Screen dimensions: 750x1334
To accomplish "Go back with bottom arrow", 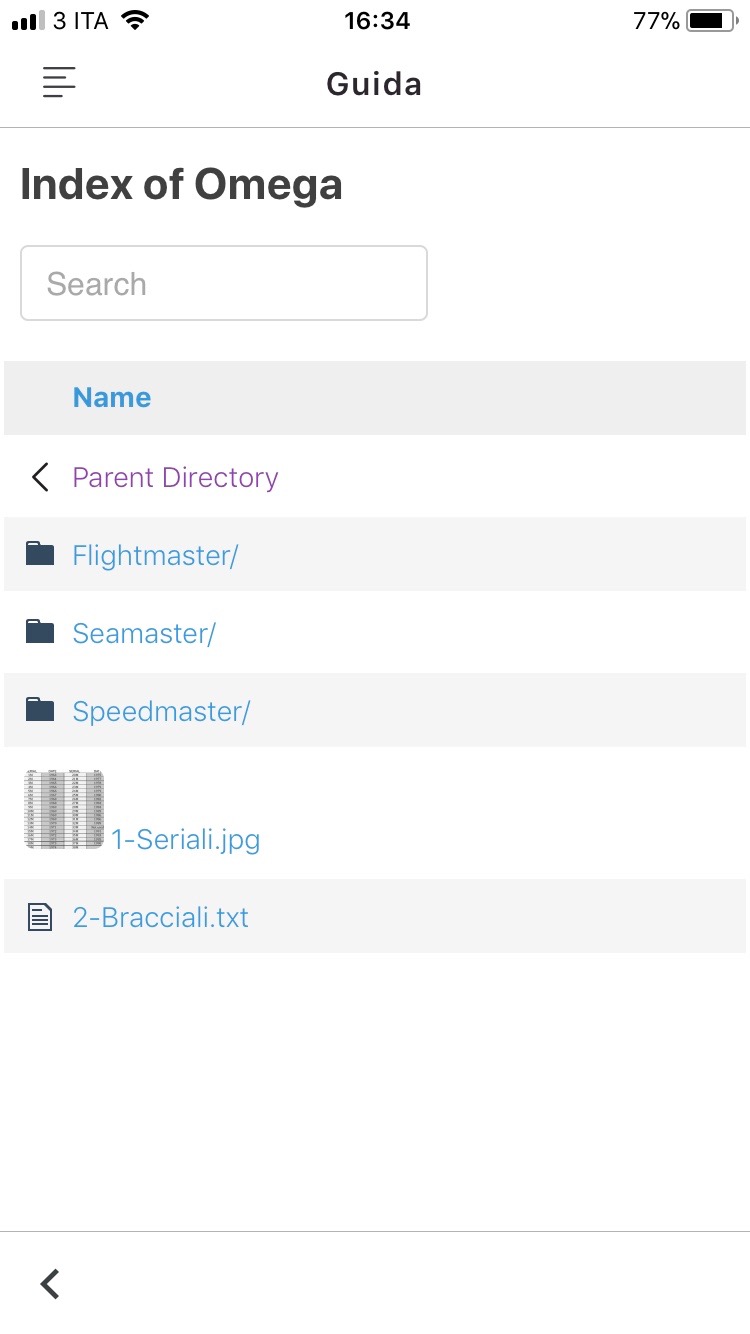I will 49,1283.
